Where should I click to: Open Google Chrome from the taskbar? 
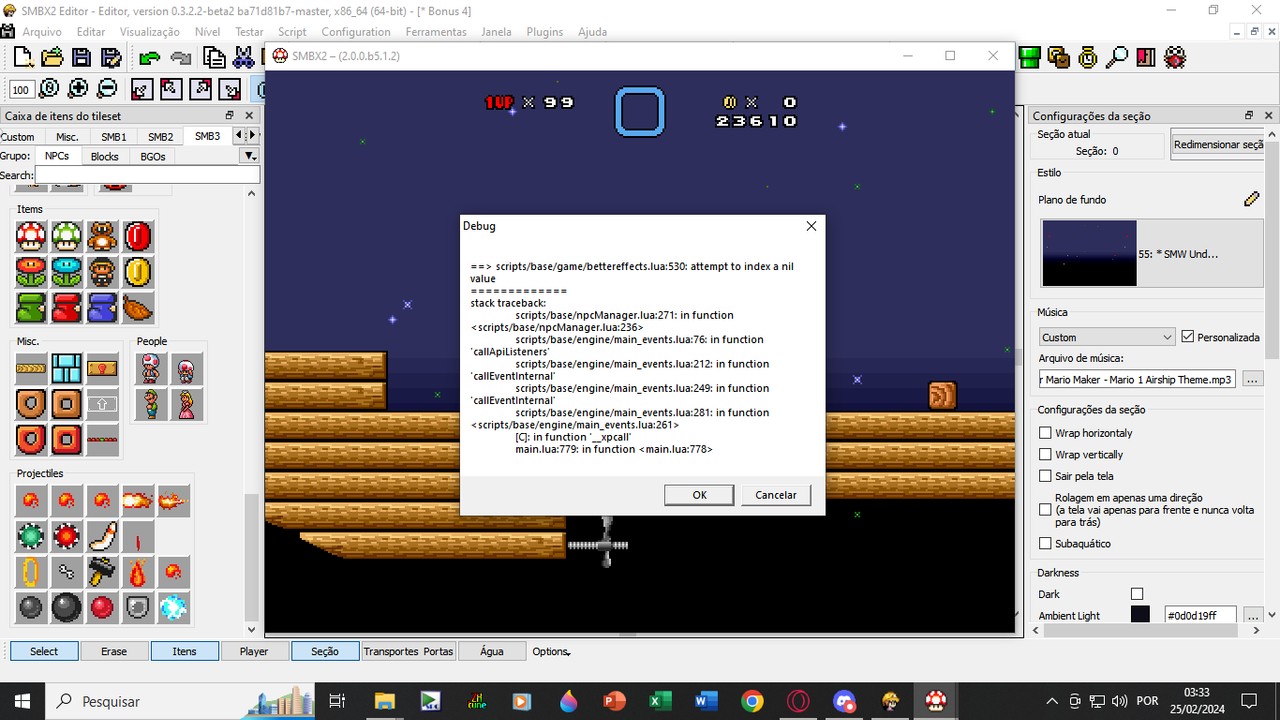click(x=752, y=701)
